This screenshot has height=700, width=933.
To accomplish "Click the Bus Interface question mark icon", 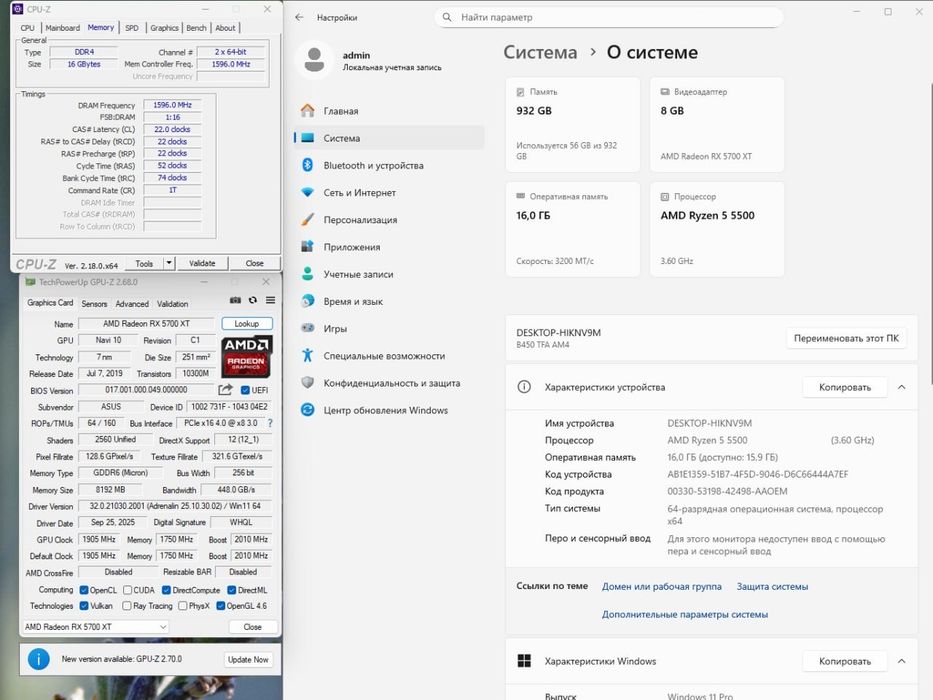I will (x=270, y=423).
